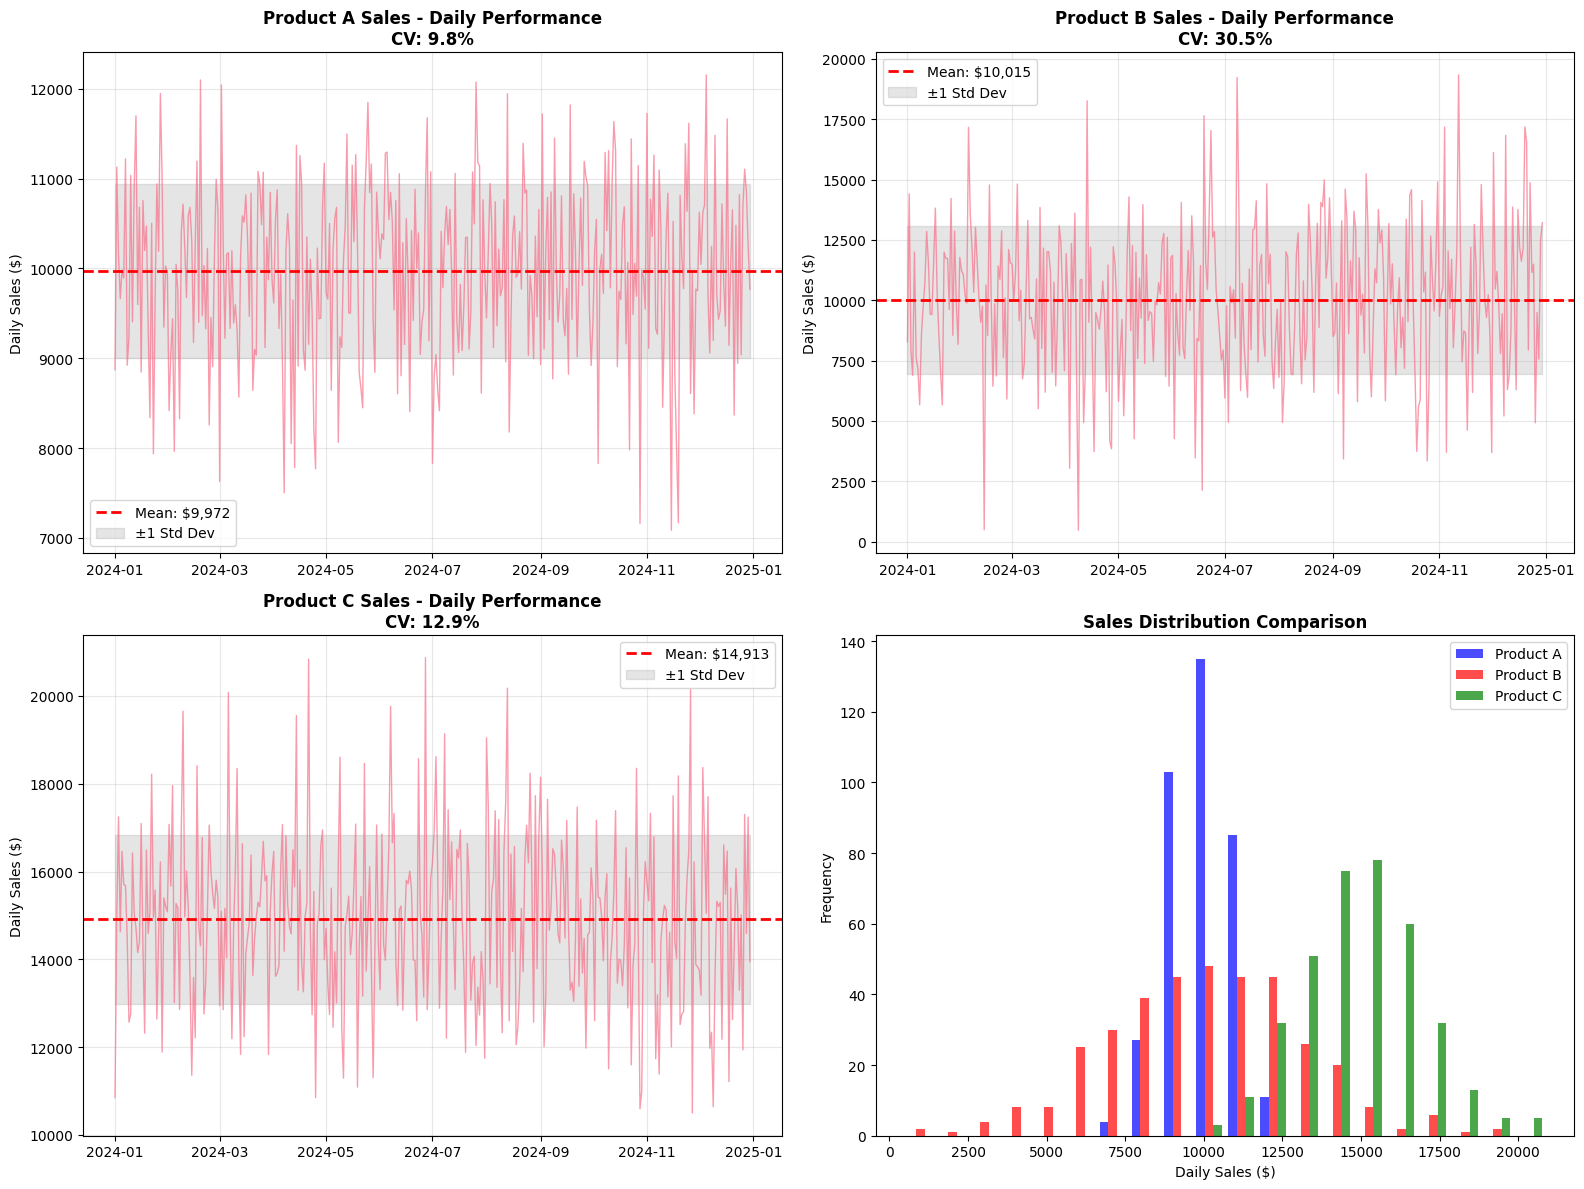Click the 17500 tick on histogram x-axis

tap(1441, 1153)
